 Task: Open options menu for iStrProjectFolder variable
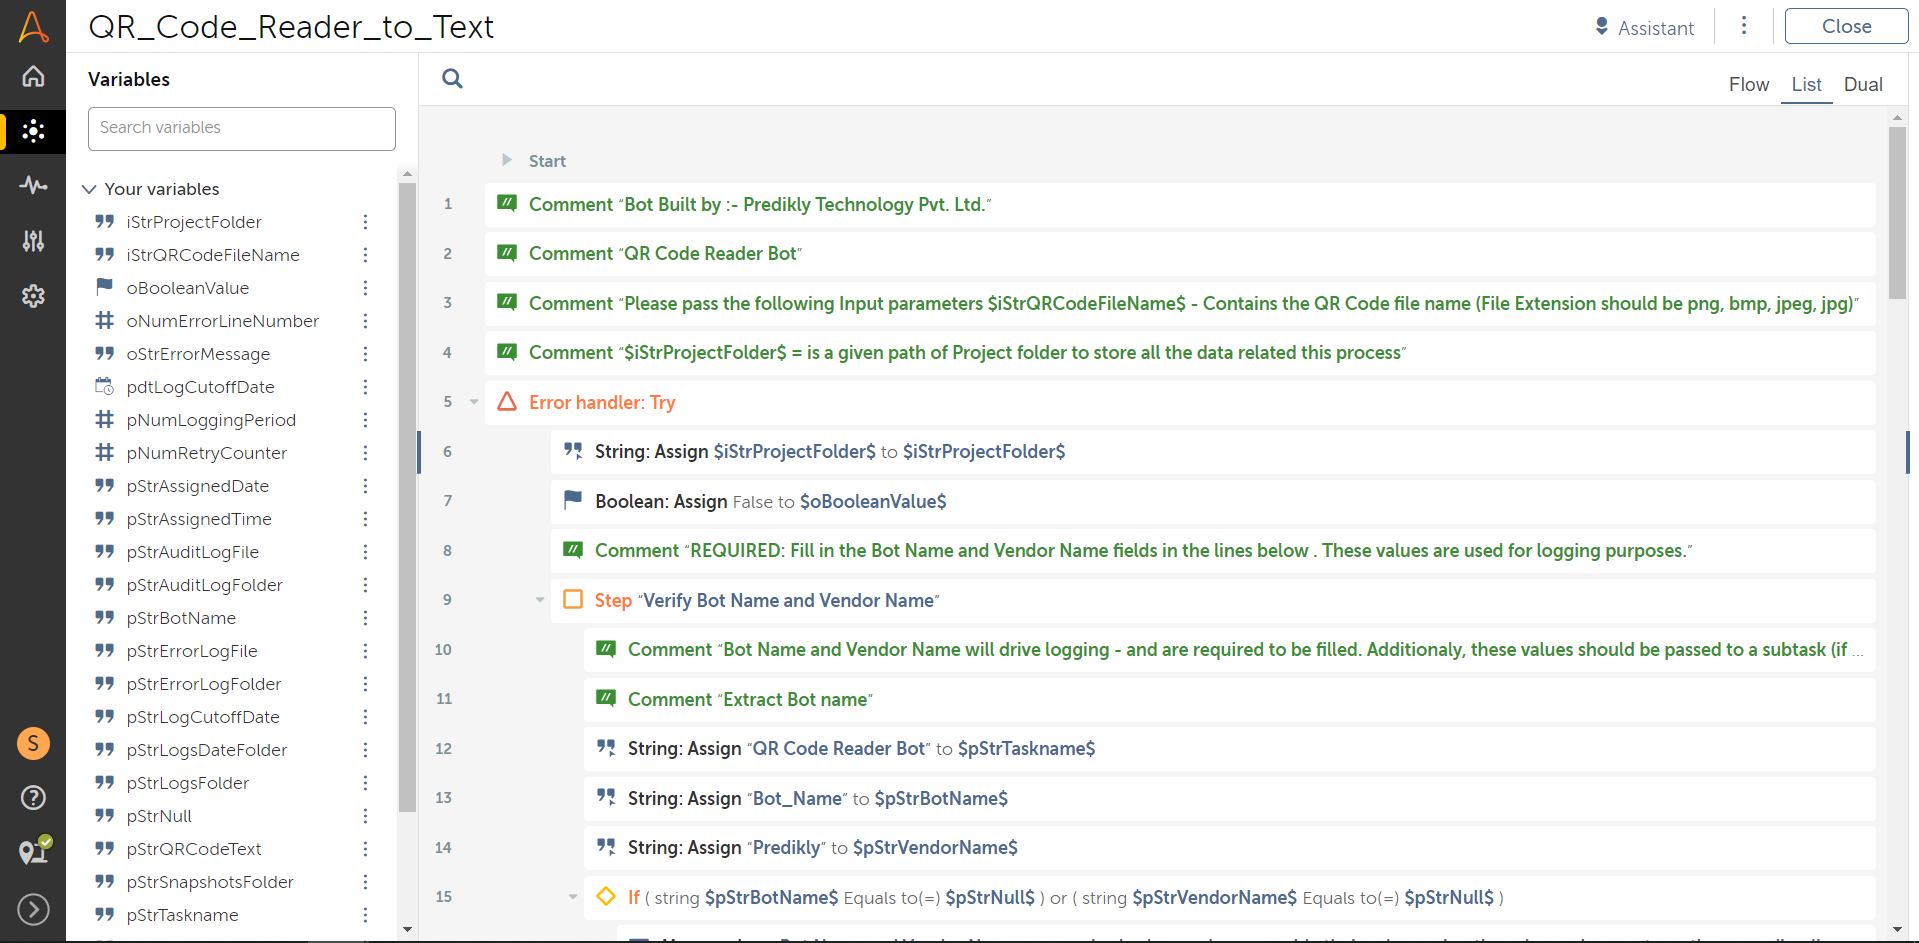365,222
